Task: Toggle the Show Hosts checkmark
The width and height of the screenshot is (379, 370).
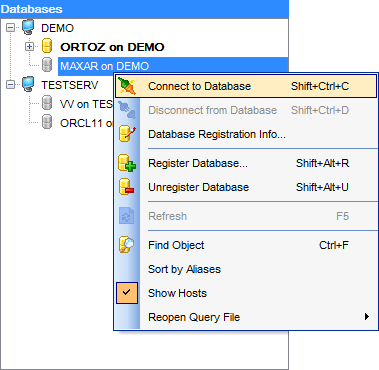Action: pos(127,293)
